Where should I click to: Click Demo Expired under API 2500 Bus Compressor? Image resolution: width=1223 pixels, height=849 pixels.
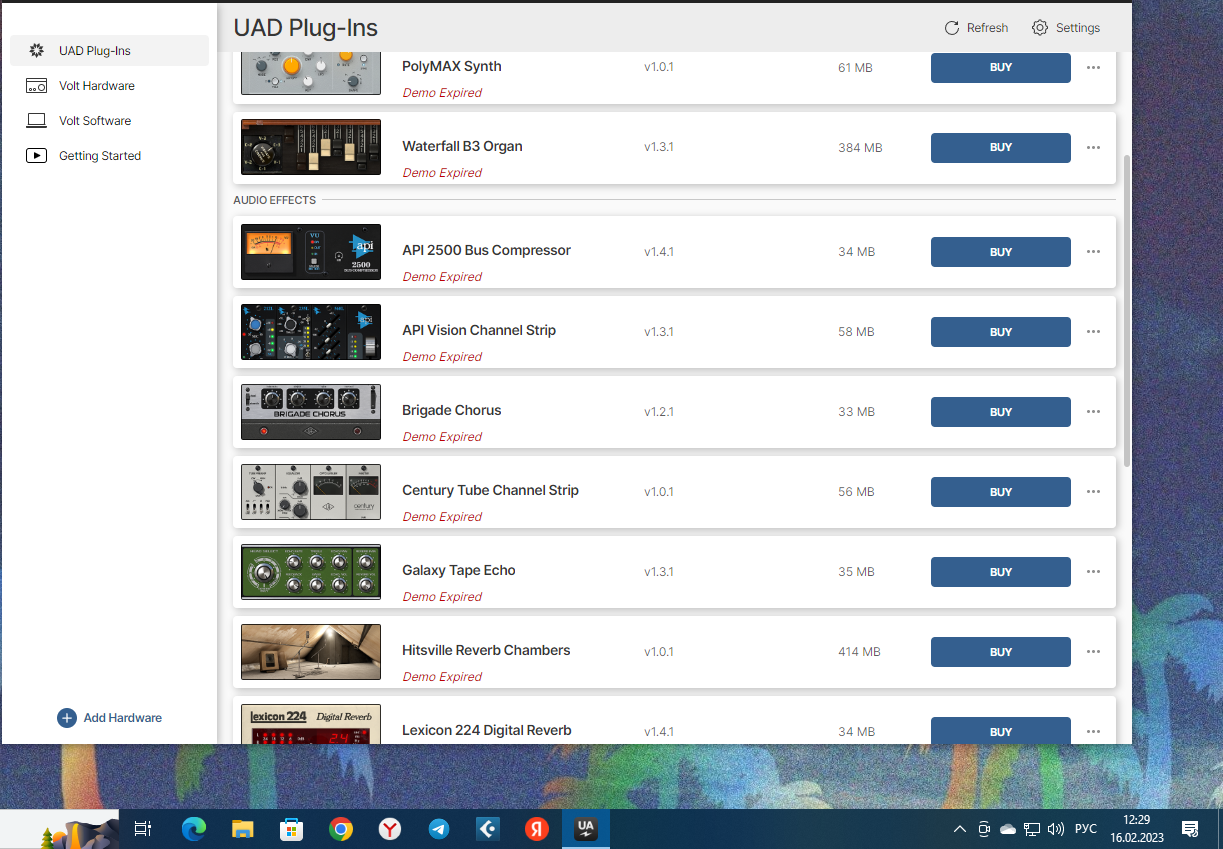(x=442, y=277)
